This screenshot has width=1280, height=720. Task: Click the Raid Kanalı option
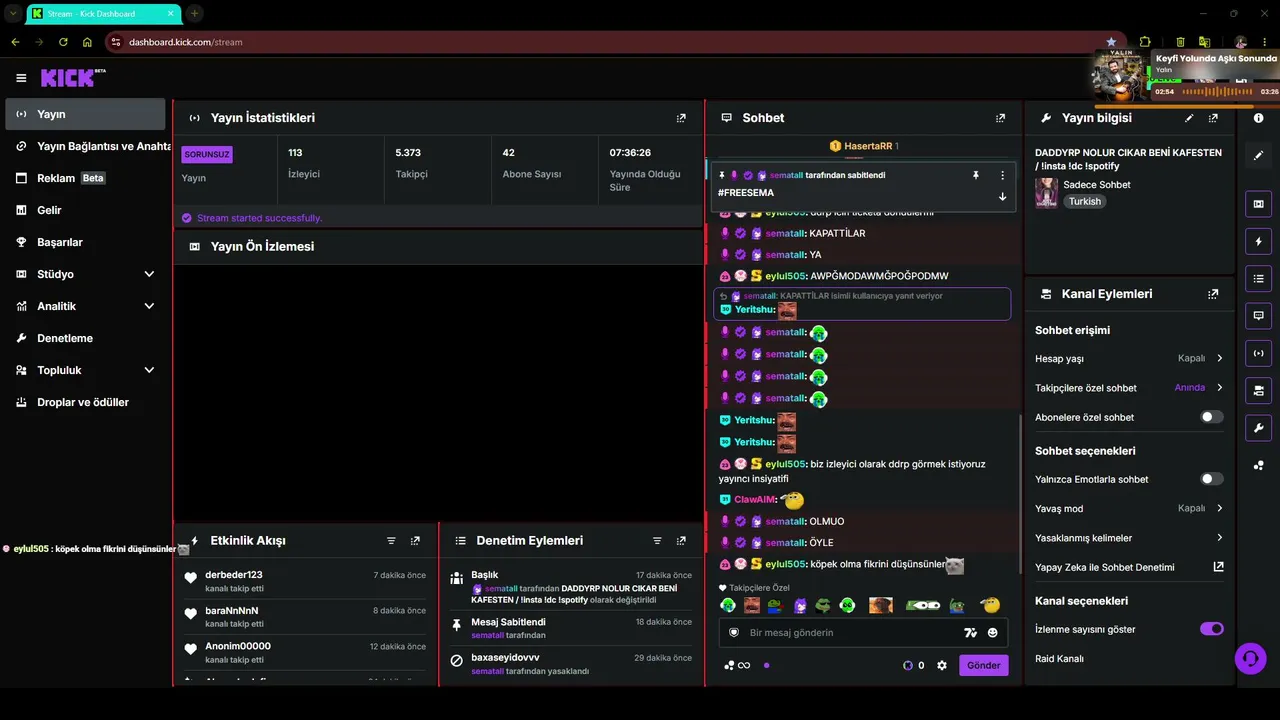[x=1059, y=659]
